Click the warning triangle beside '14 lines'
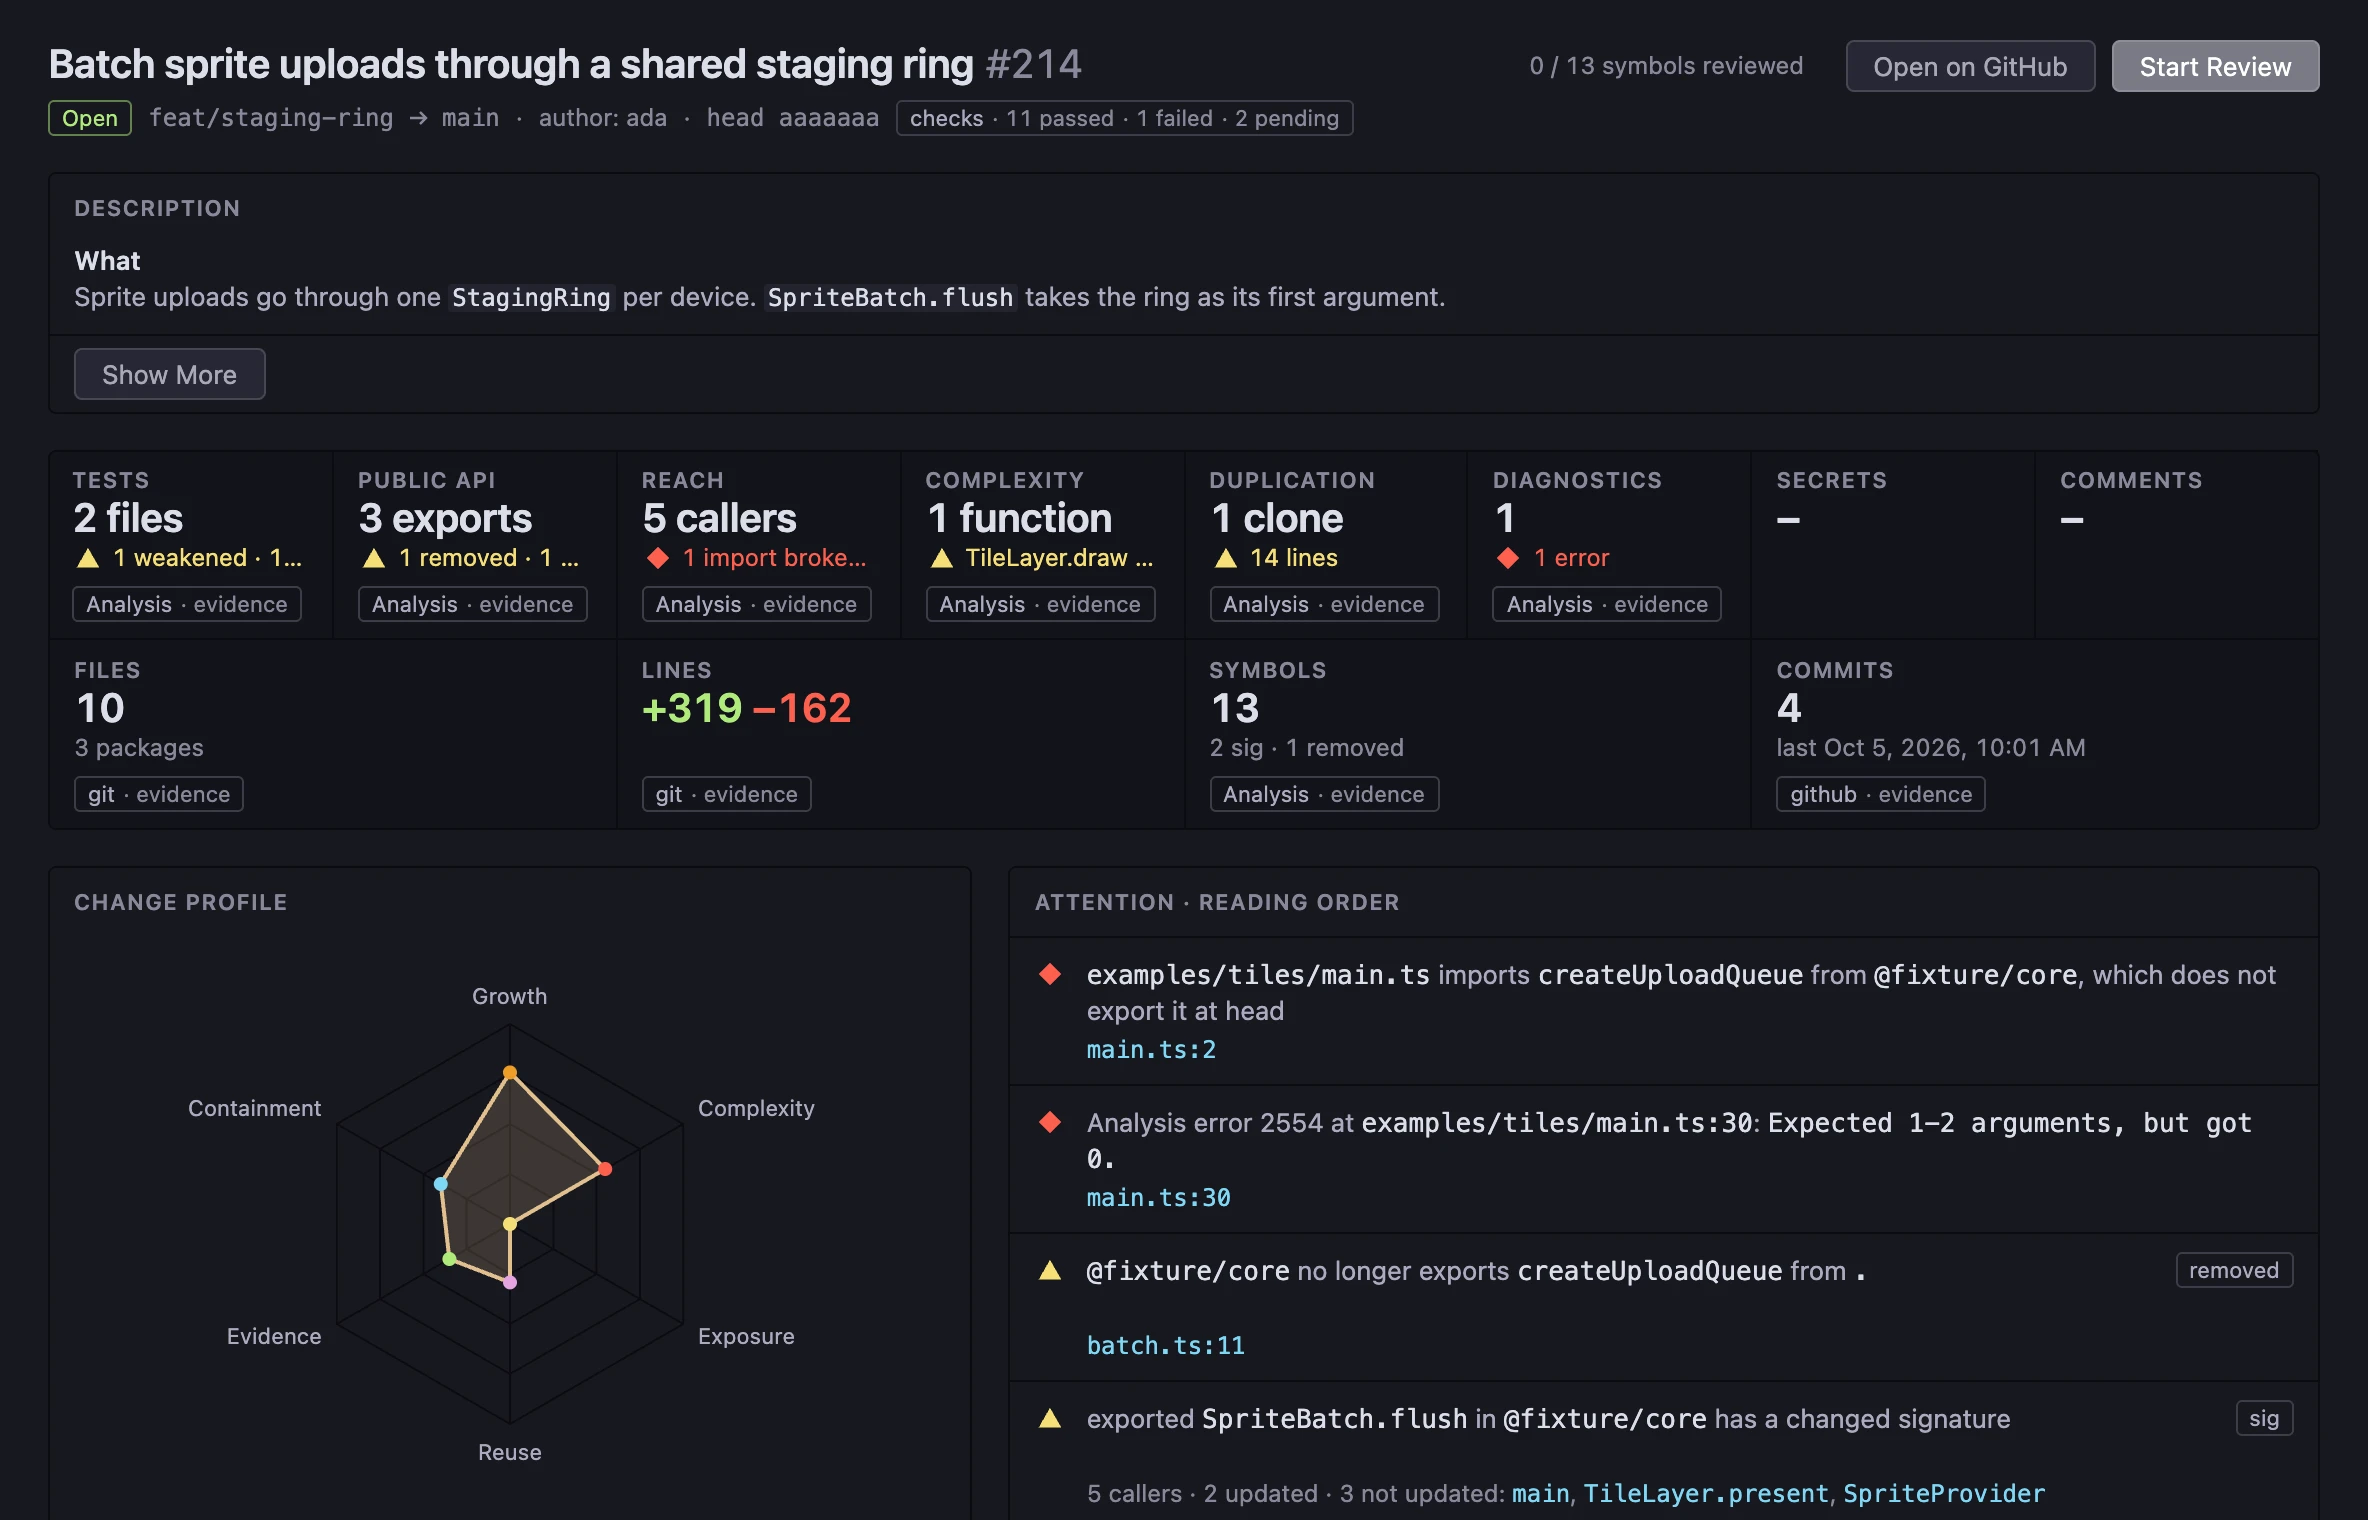2368x1520 pixels. pyautogui.click(x=1225, y=558)
